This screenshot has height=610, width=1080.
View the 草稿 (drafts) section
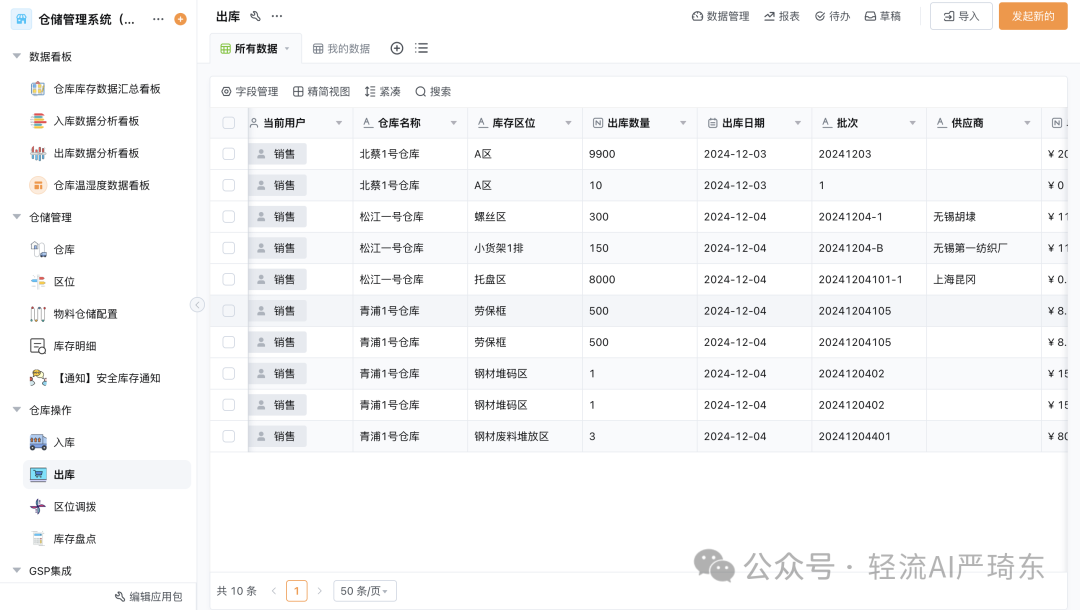coord(882,16)
